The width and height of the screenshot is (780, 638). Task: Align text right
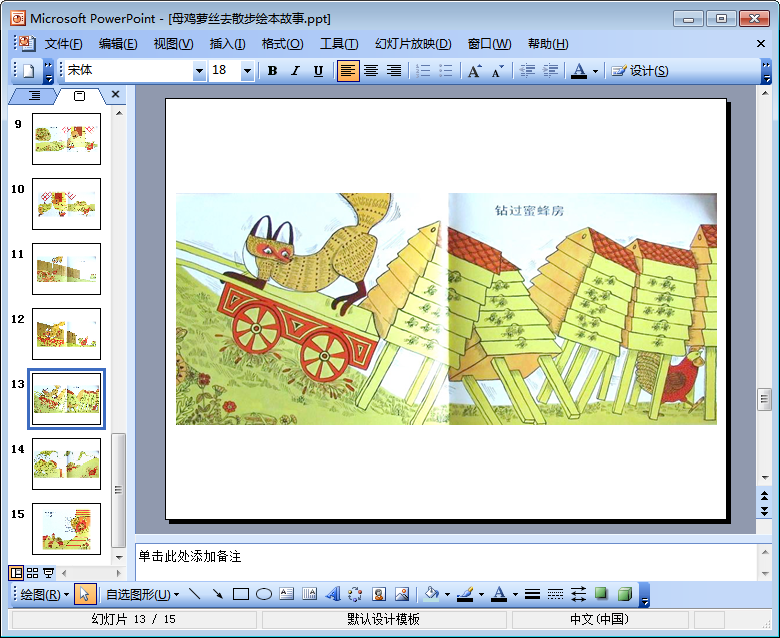393,71
